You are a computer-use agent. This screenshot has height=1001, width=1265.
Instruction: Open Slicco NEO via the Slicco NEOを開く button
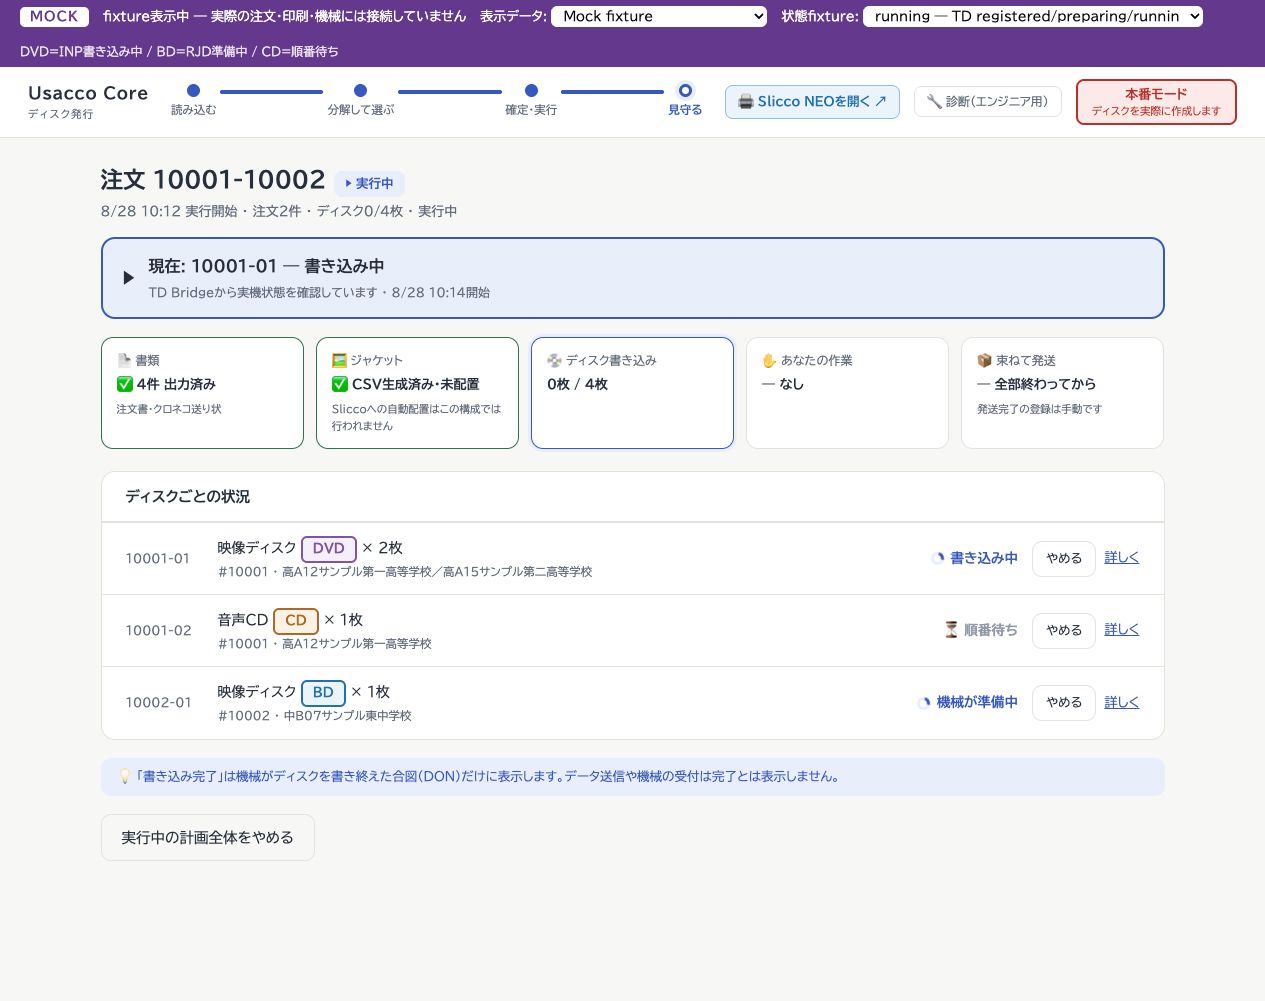tap(812, 101)
